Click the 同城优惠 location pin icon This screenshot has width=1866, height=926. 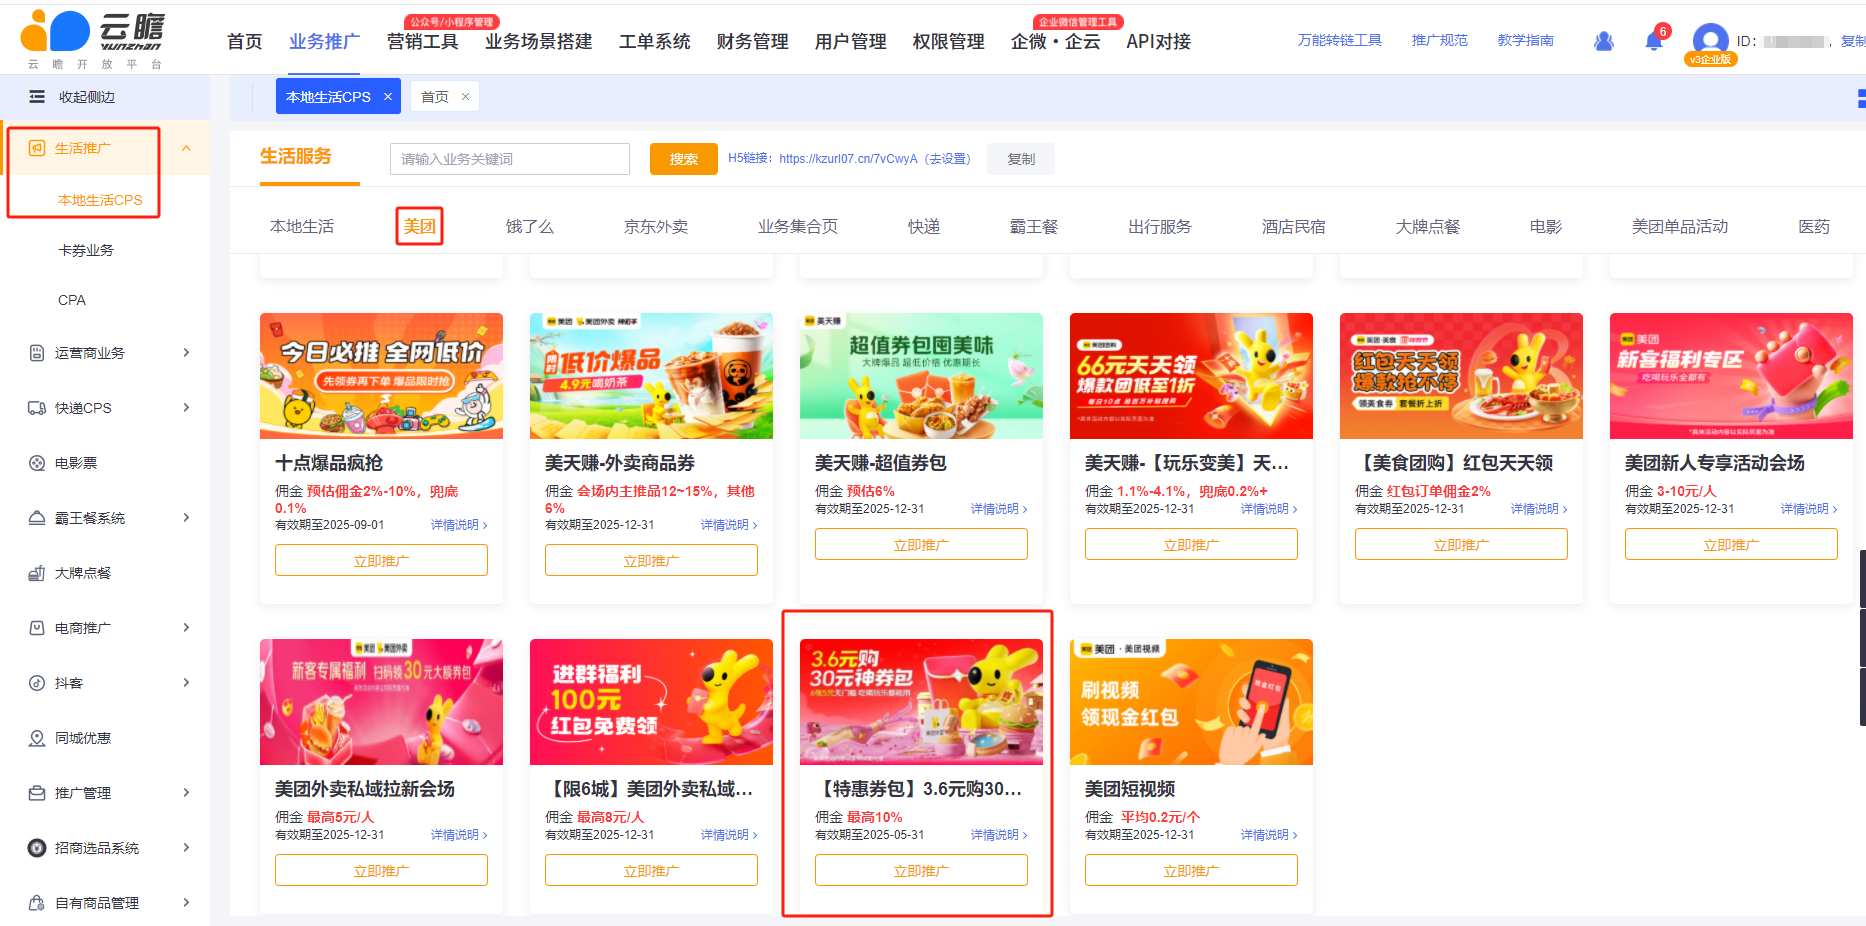(x=37, y=738)
